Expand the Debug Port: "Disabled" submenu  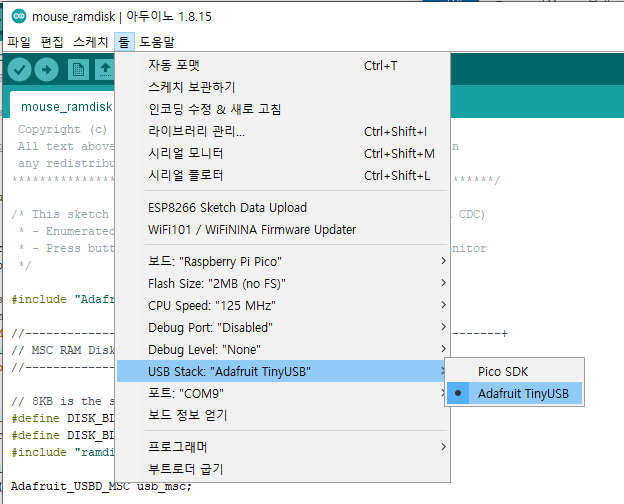(283, 327)
